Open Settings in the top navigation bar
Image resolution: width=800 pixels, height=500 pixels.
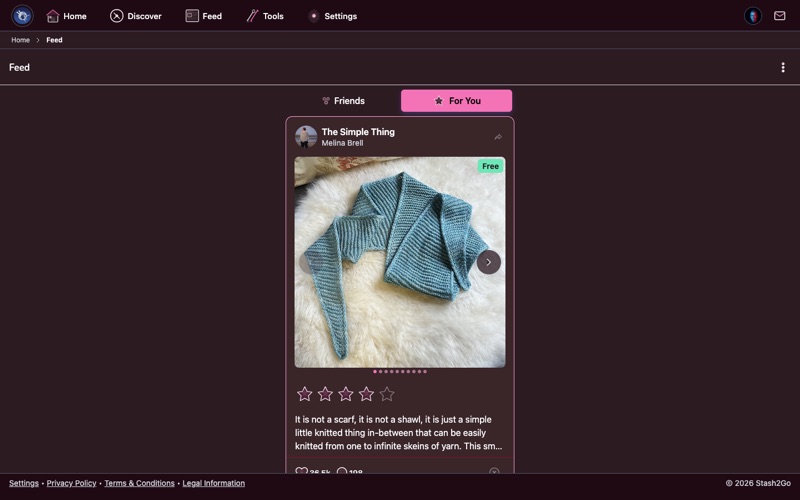(332, 16)
